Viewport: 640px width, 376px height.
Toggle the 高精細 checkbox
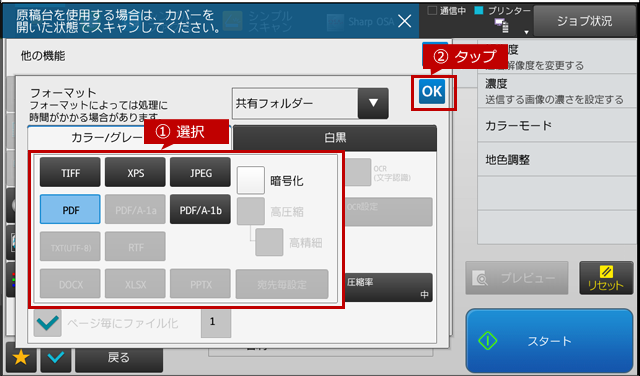(269, 242)
